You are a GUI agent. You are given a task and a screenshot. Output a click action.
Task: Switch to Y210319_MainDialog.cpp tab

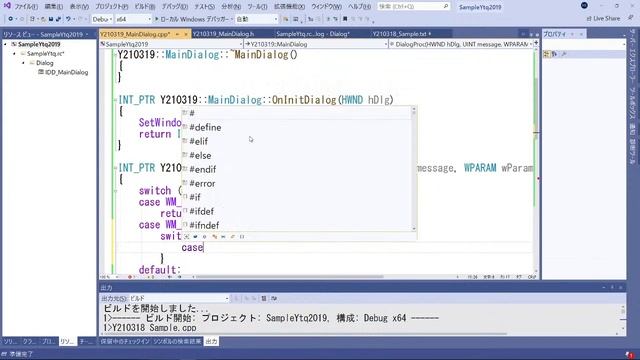pos(136,34)
